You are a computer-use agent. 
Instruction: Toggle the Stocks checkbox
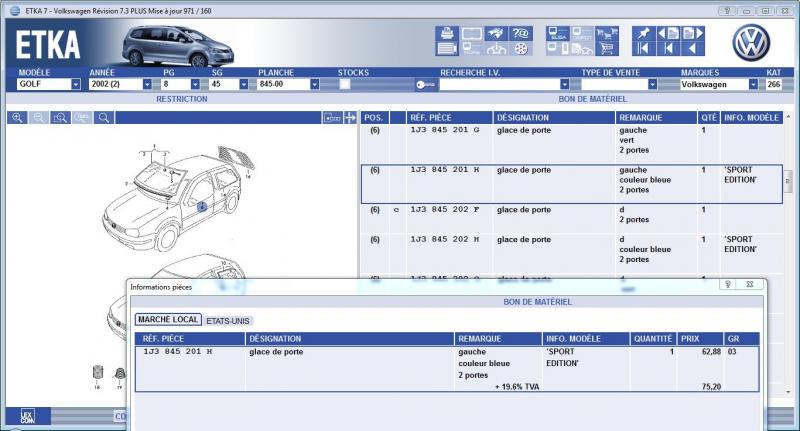click(x=344, y=84)
